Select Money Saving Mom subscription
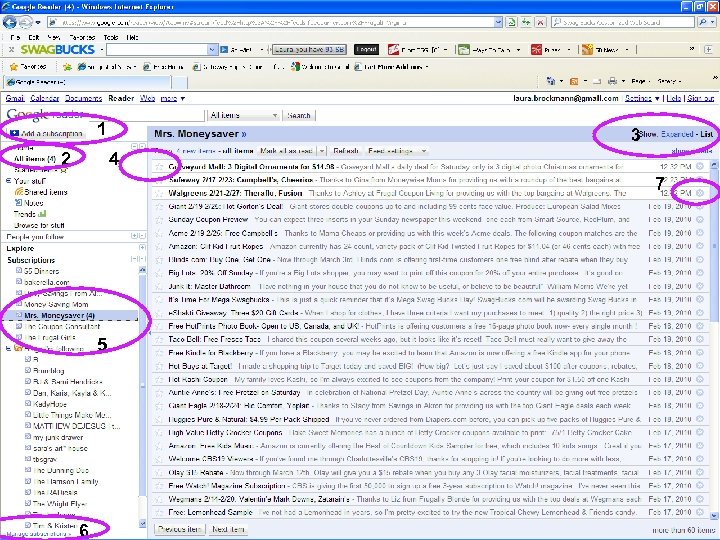Screen dimensions: 720x540 pos(56,304)
